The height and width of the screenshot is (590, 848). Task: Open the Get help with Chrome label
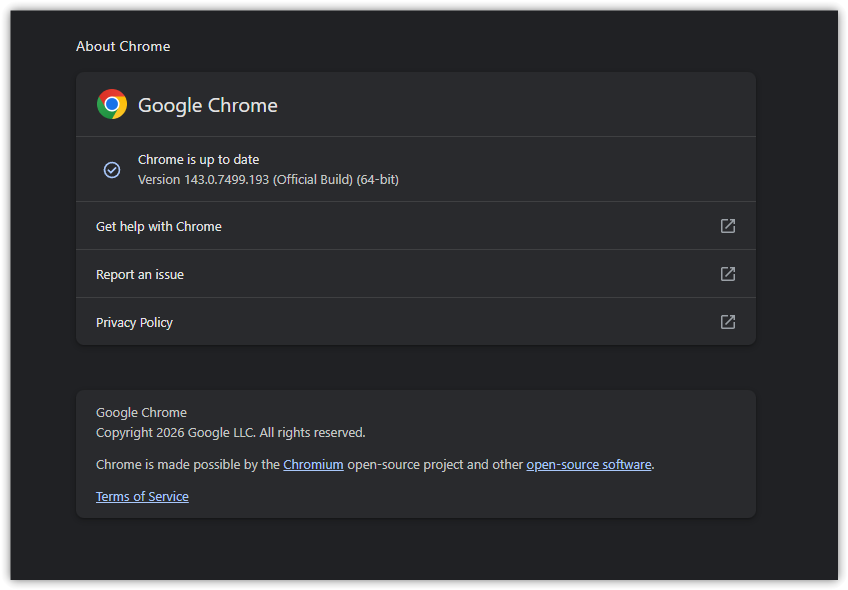pos(159,227)
